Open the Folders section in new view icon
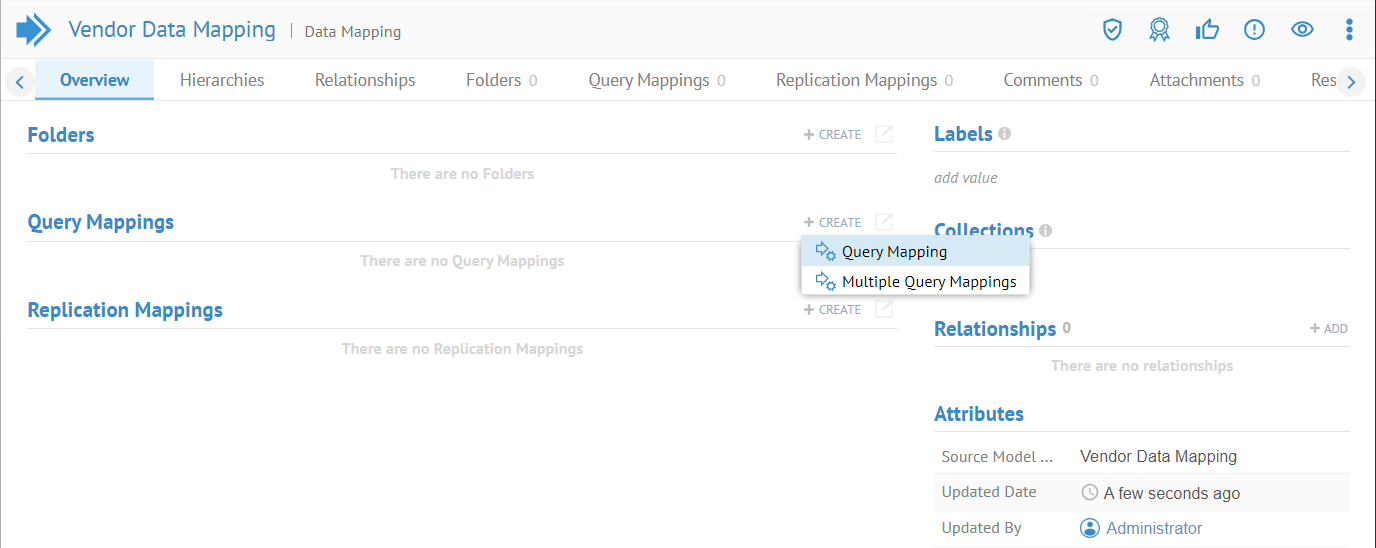The height and width of the screenshot is (548, 1376). [884, 134]
